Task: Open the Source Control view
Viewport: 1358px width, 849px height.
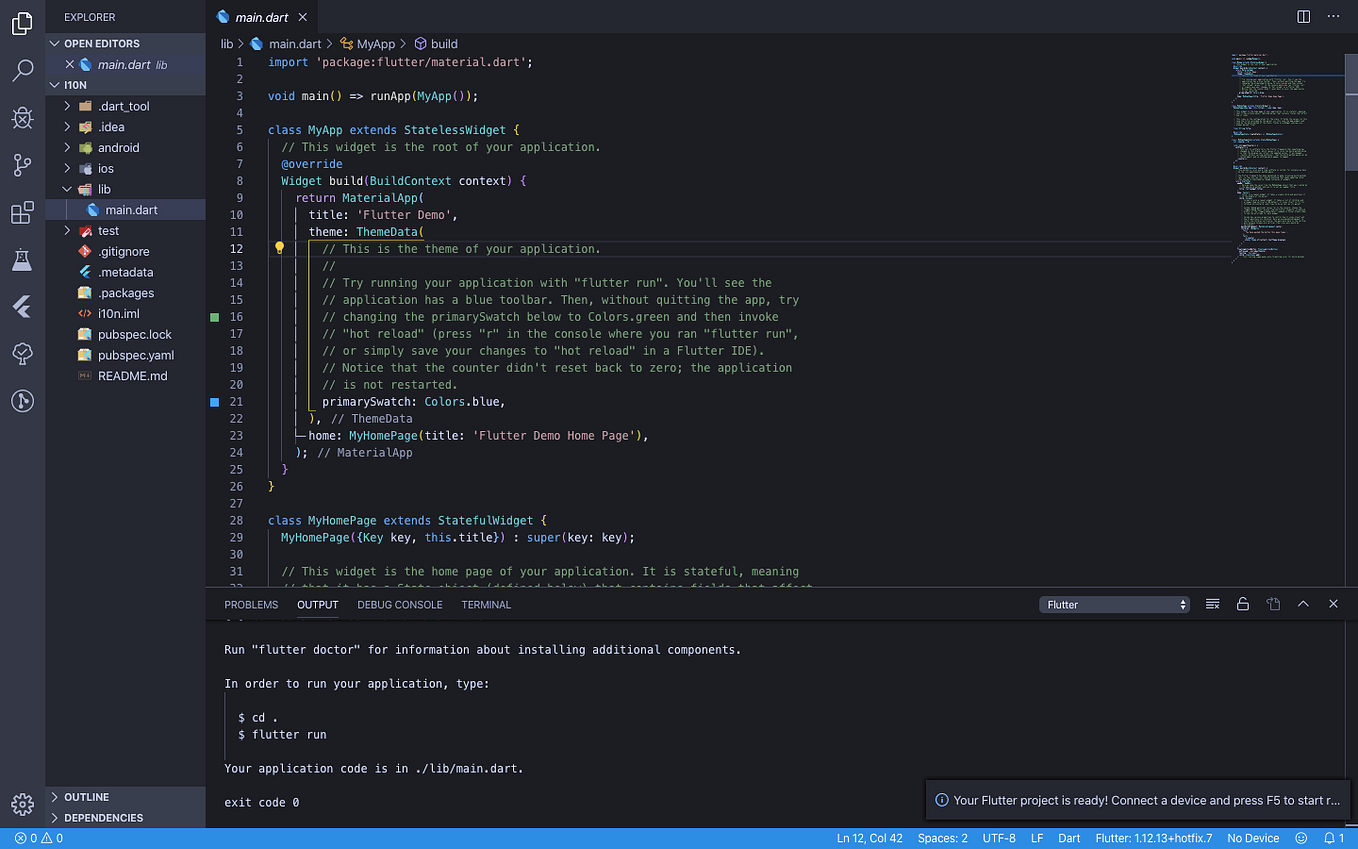Action: [x=22, y=165]
